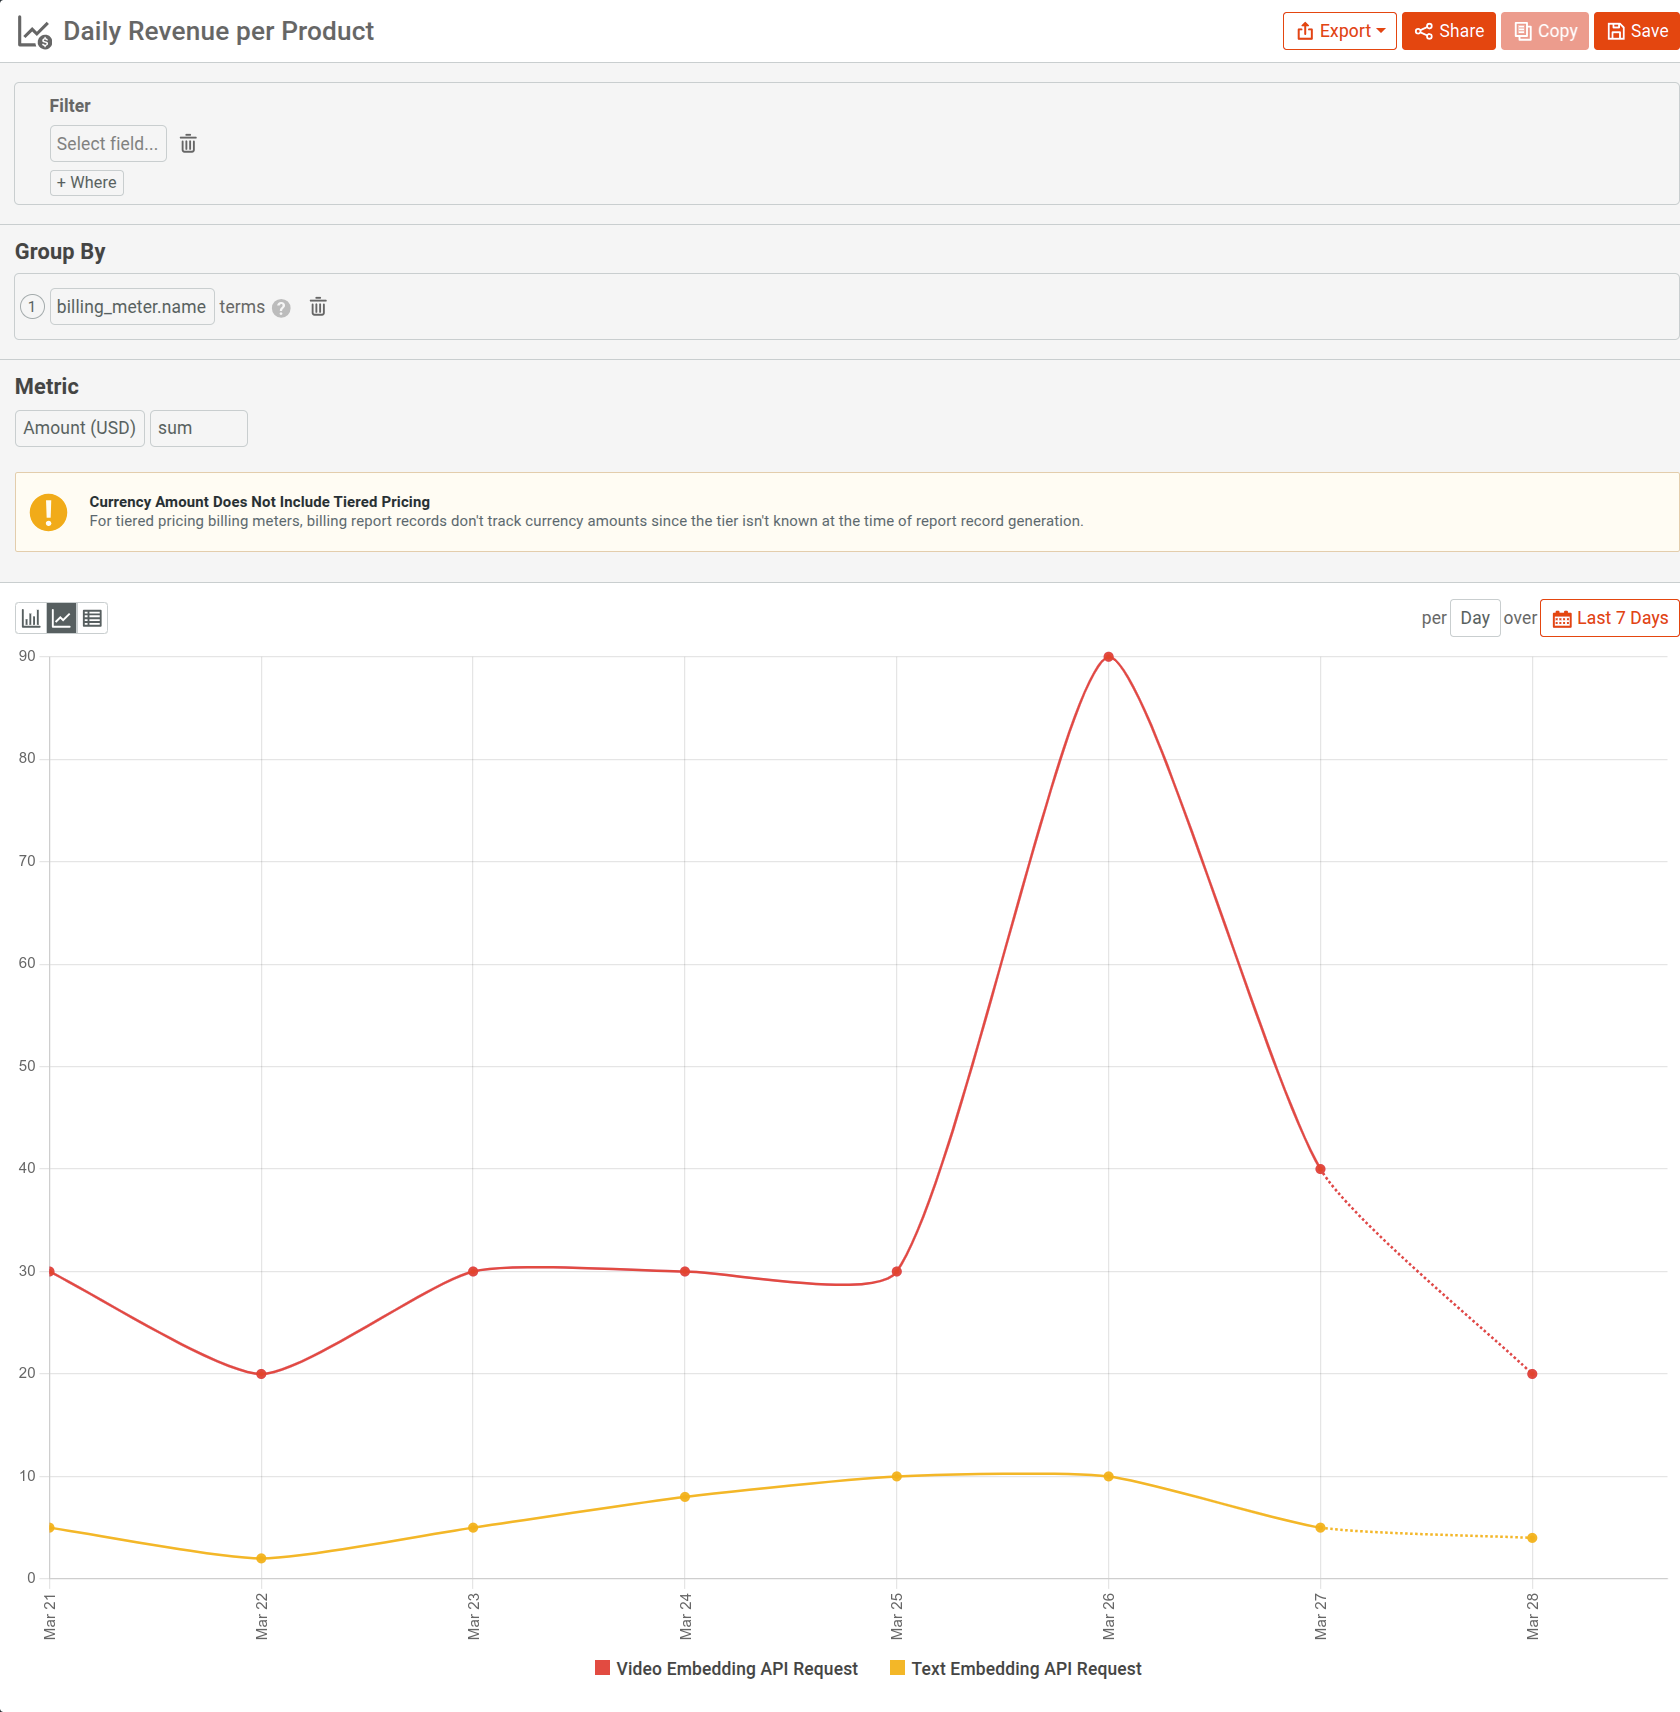
Task: Switch to table view
Action: coord(92,617)
